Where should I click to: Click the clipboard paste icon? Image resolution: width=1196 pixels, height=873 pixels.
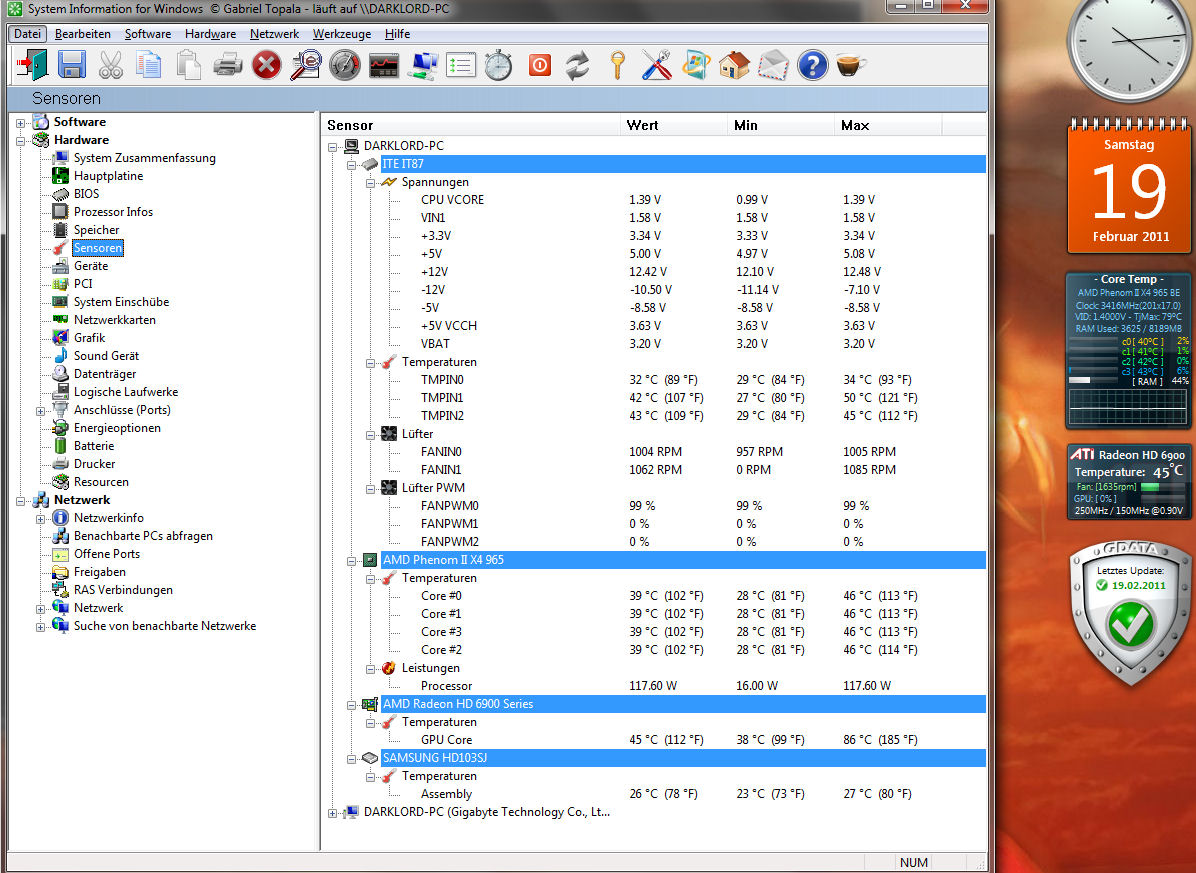[x=188, y=65]
